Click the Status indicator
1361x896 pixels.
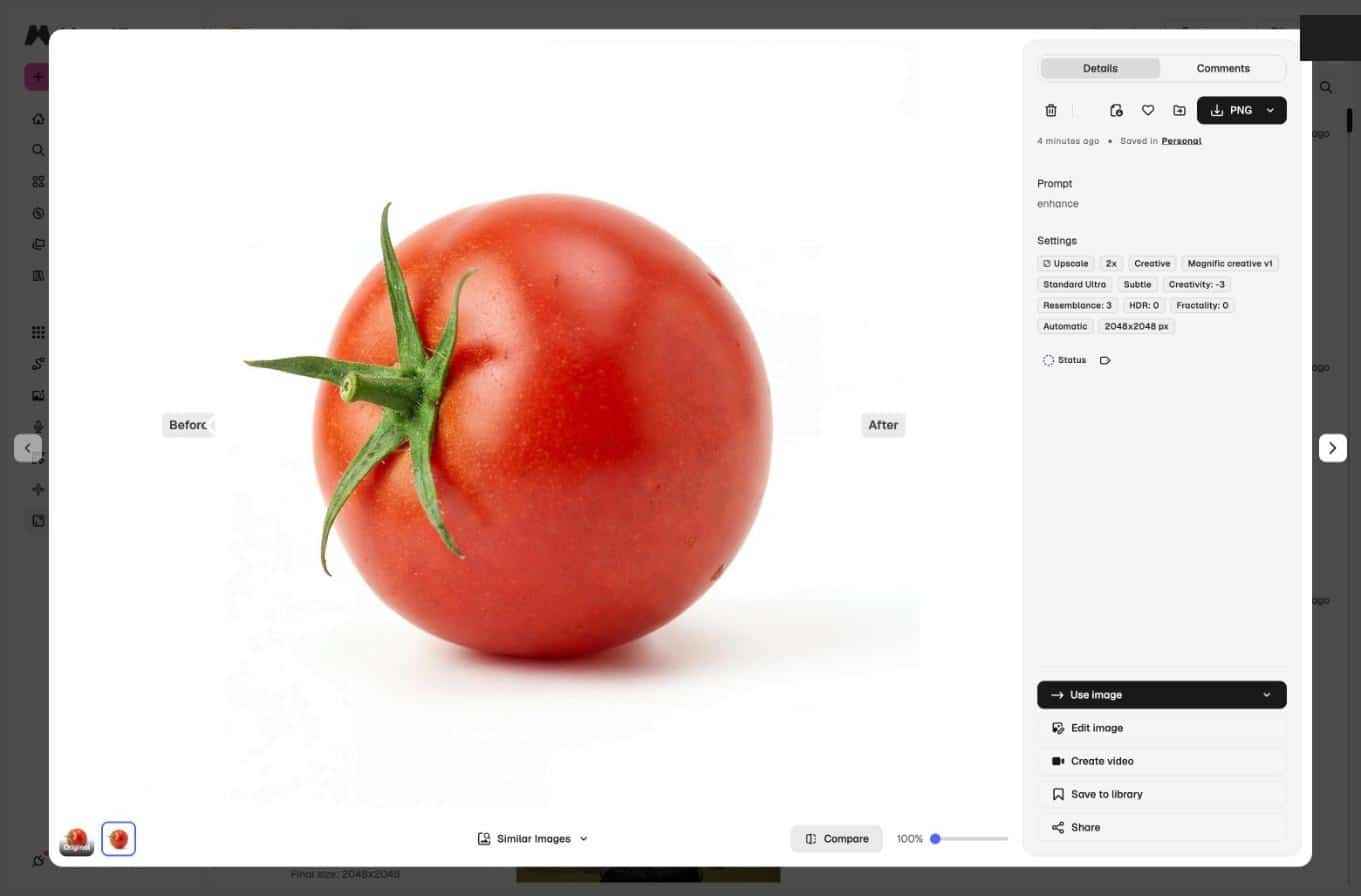(x=1064, y=360)
